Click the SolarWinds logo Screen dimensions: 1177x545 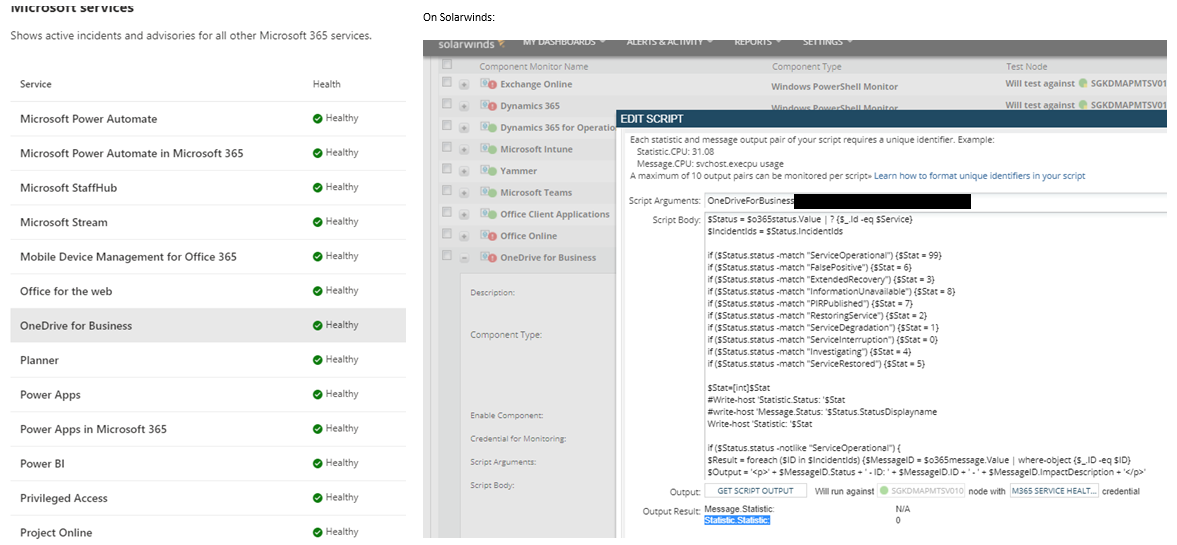point(471,42)
